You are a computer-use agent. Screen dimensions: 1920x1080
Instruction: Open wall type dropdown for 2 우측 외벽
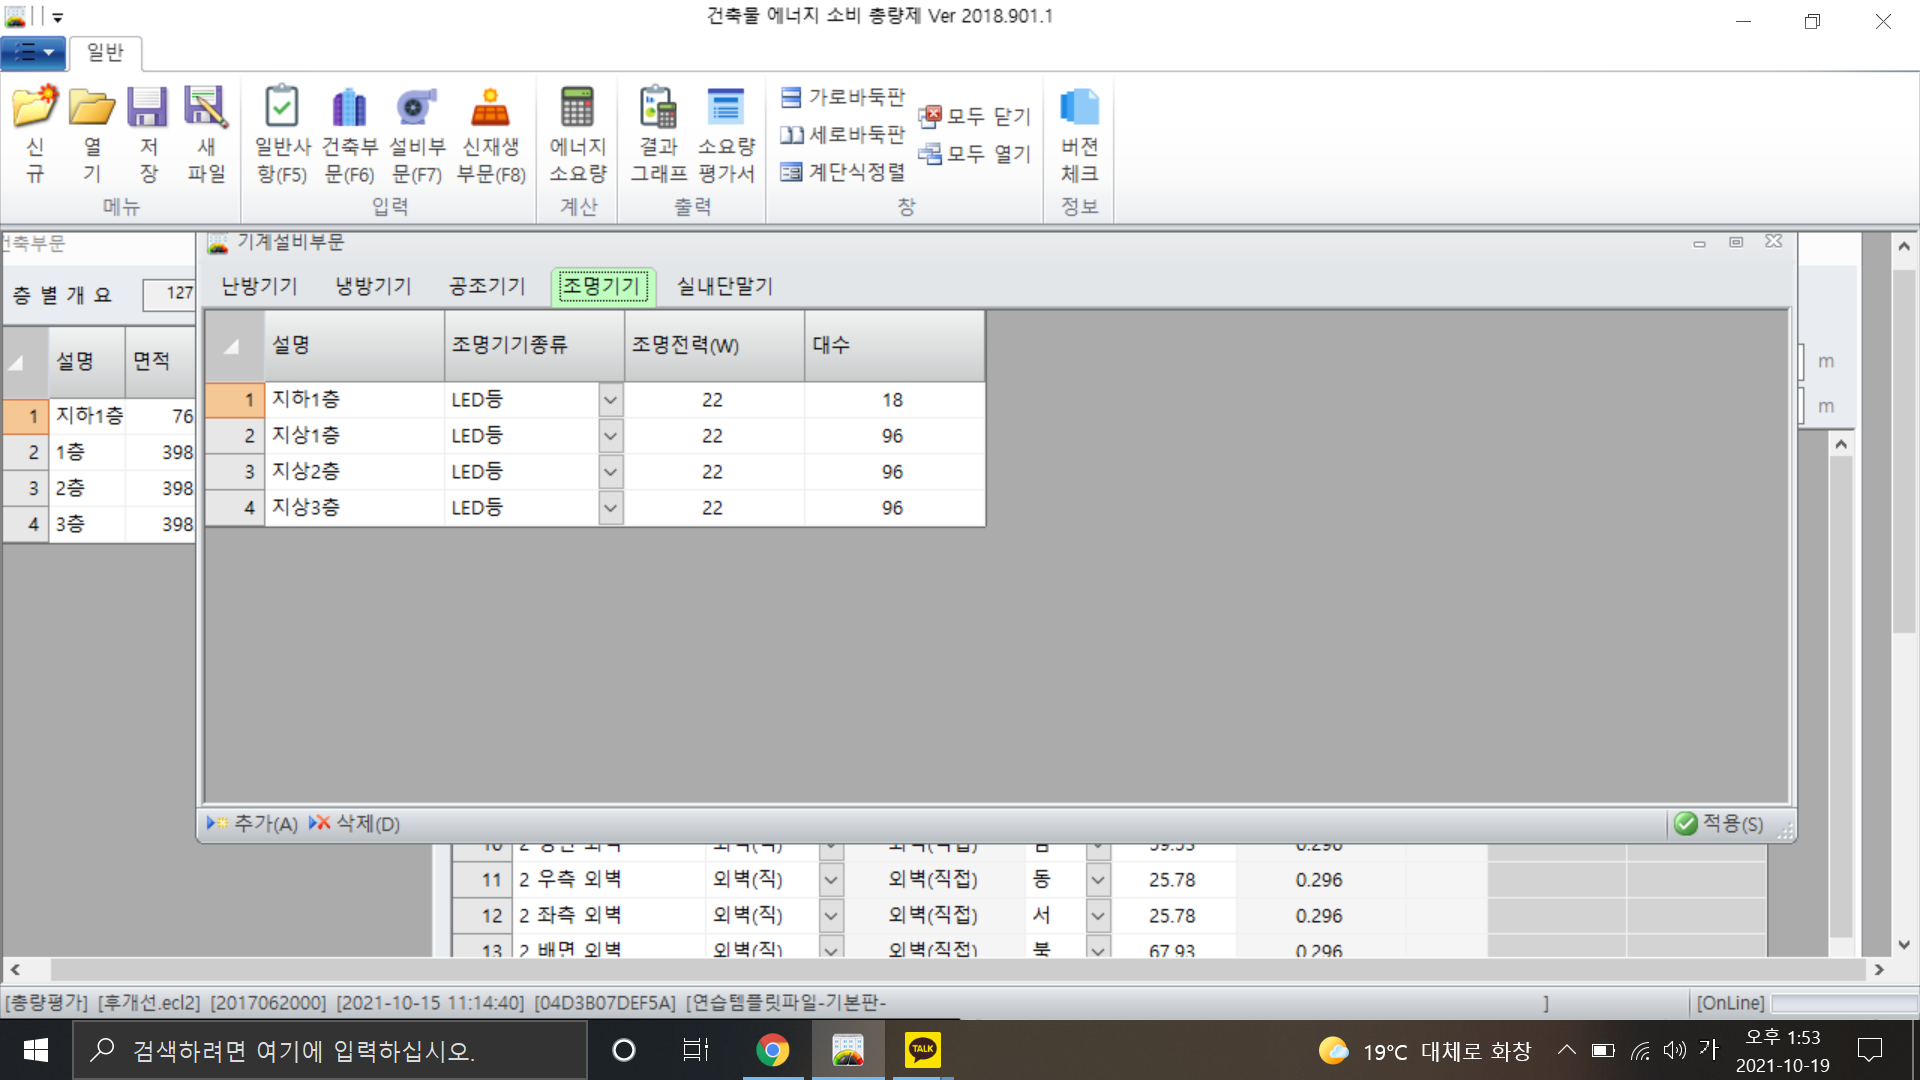830,880
